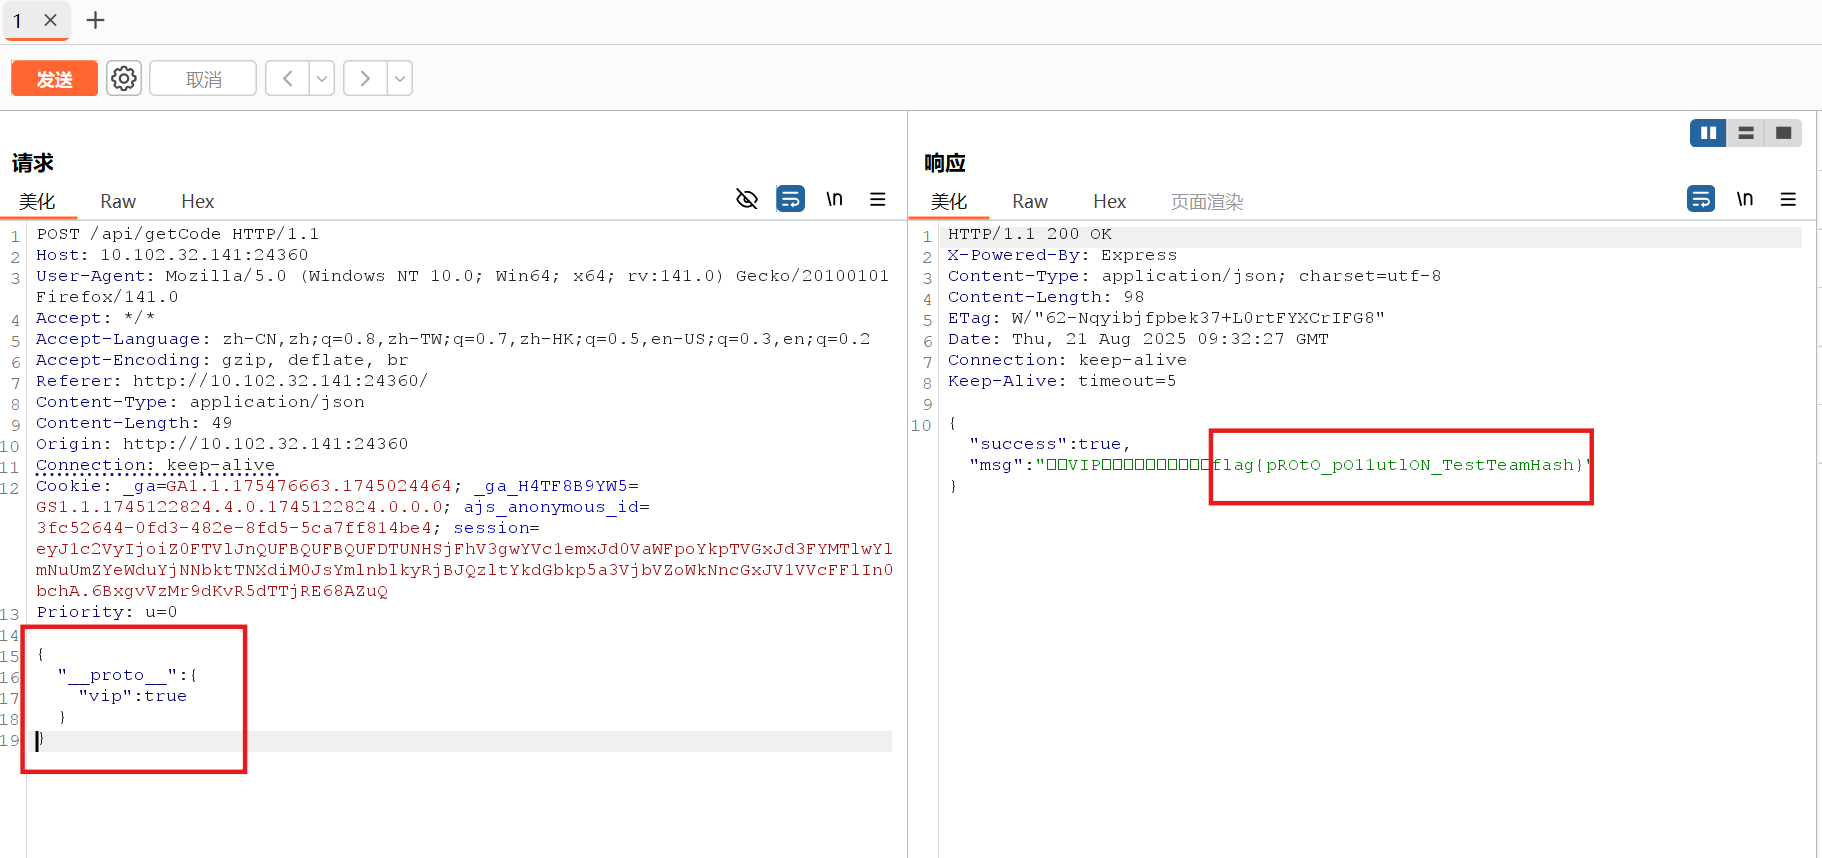
Task: Switch request view to Hex tab
Action: tap(198, 201)
